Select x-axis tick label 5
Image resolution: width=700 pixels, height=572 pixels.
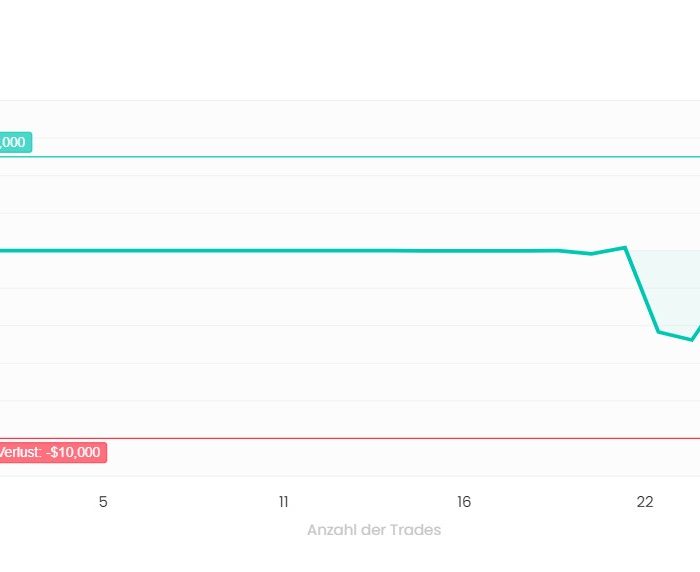(x=103, y=502)
